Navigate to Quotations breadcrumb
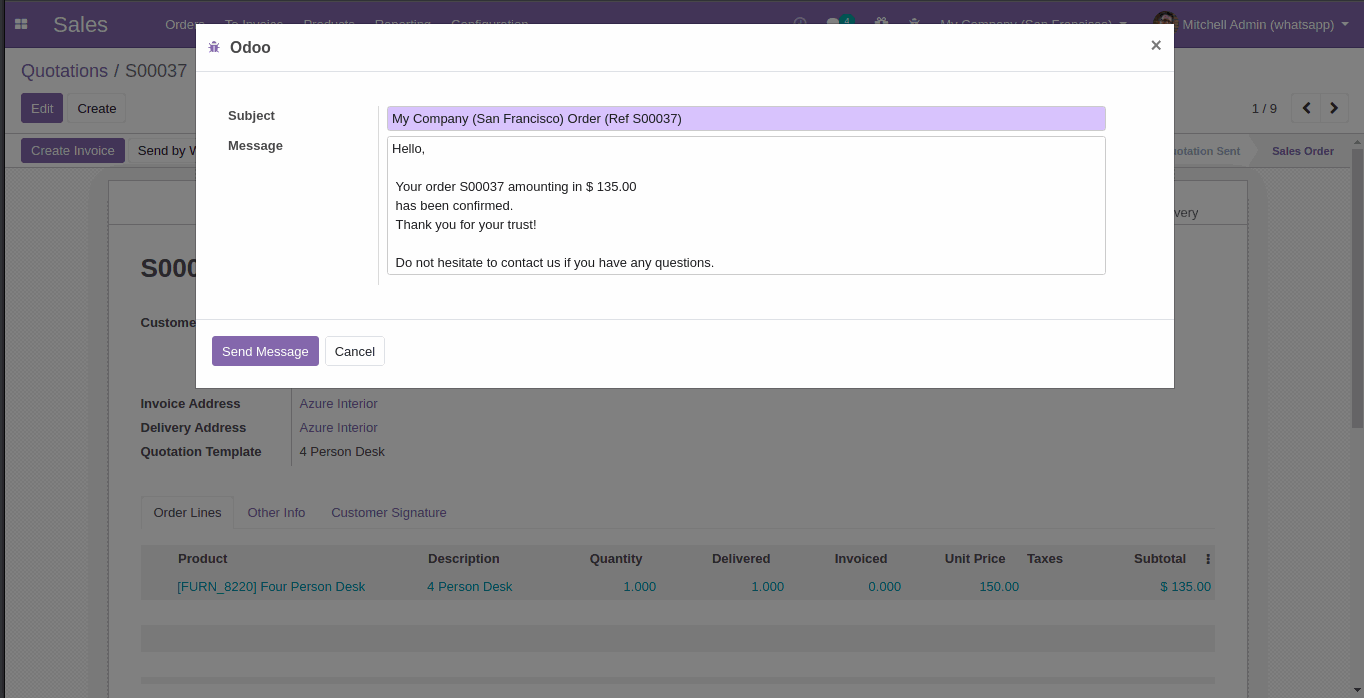Screen dimensions: 1364x698 (64, 71)
